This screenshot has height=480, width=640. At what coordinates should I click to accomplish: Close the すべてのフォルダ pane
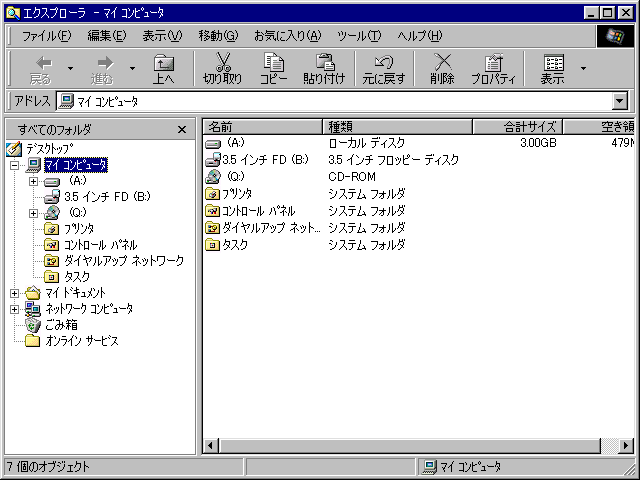(x=182, y=130)
